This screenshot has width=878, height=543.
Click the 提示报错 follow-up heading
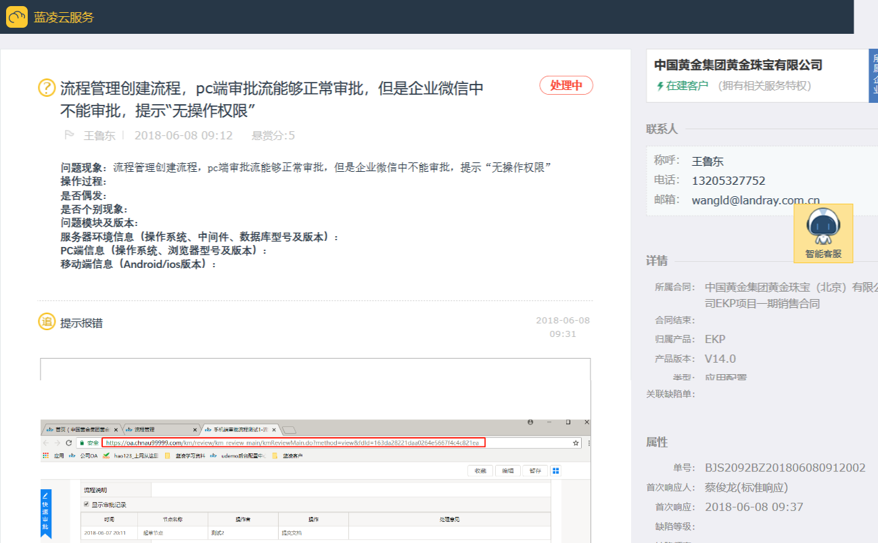point(81,323)
